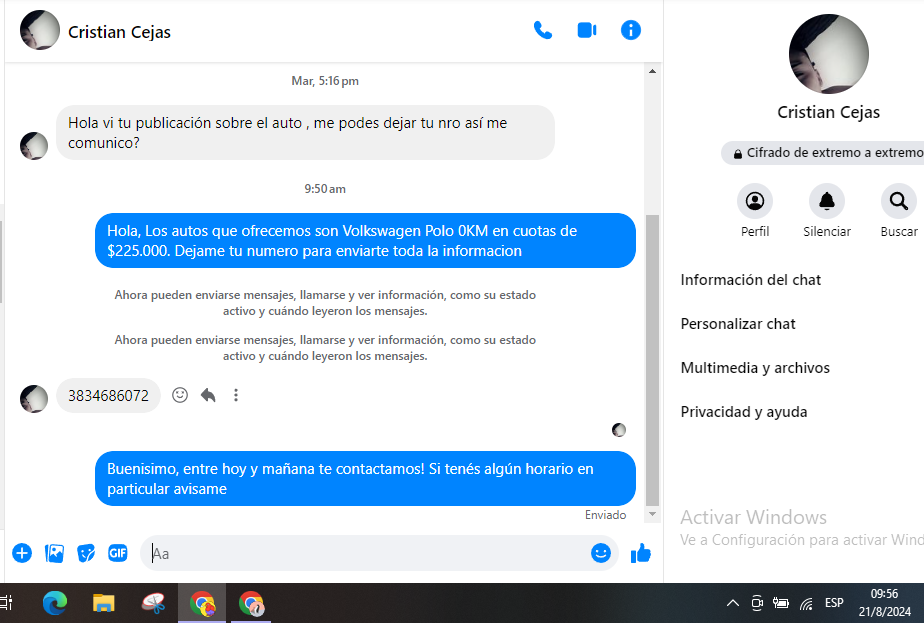Image resolution: width=924 pixels, height=623 pixels.
Task: Search the conversation with Buscar icon
Action: click(899, 202)
